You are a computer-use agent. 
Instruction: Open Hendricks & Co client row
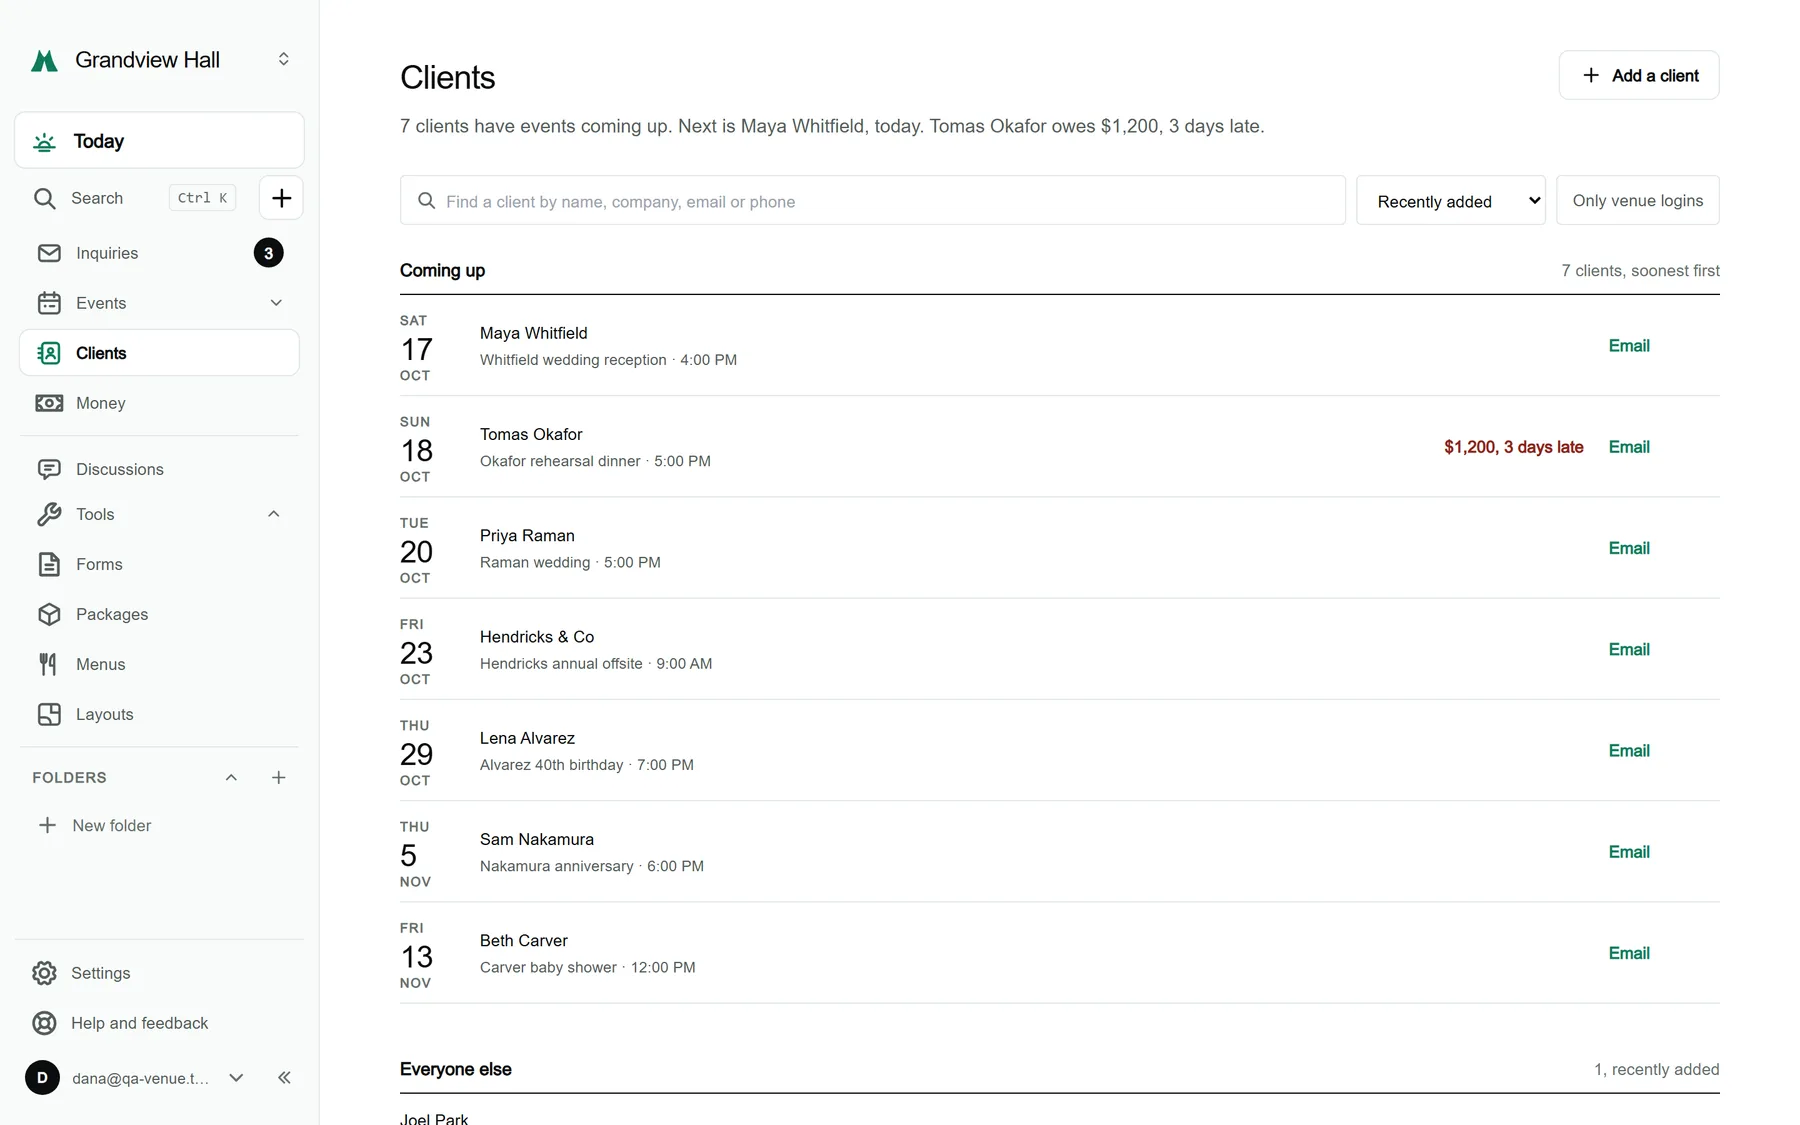click(x=1060, y=649)
